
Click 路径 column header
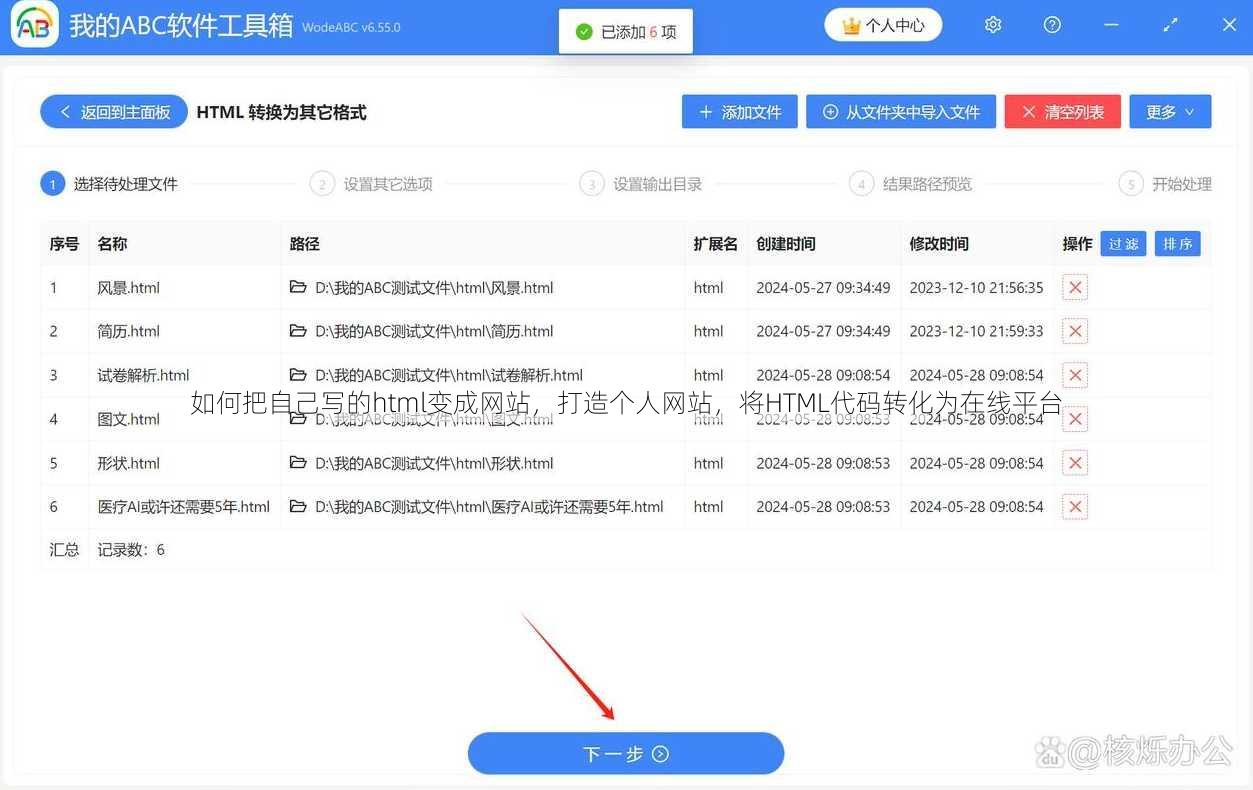(x=304, y=244)
